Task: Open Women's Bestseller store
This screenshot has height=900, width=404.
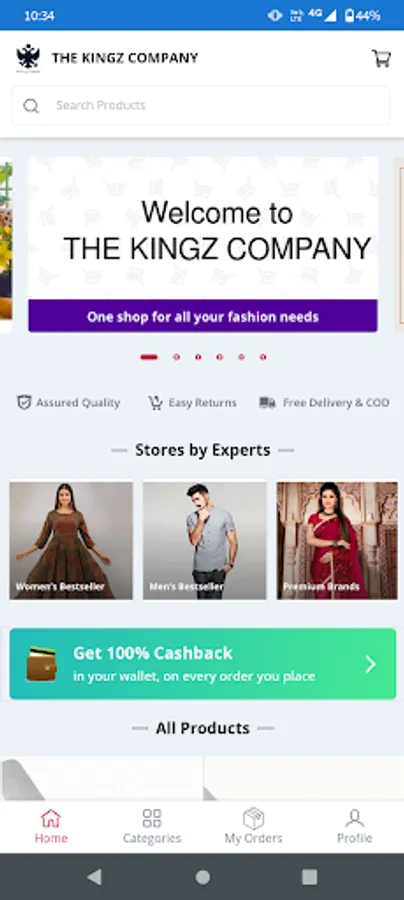Action: (71, 541)
